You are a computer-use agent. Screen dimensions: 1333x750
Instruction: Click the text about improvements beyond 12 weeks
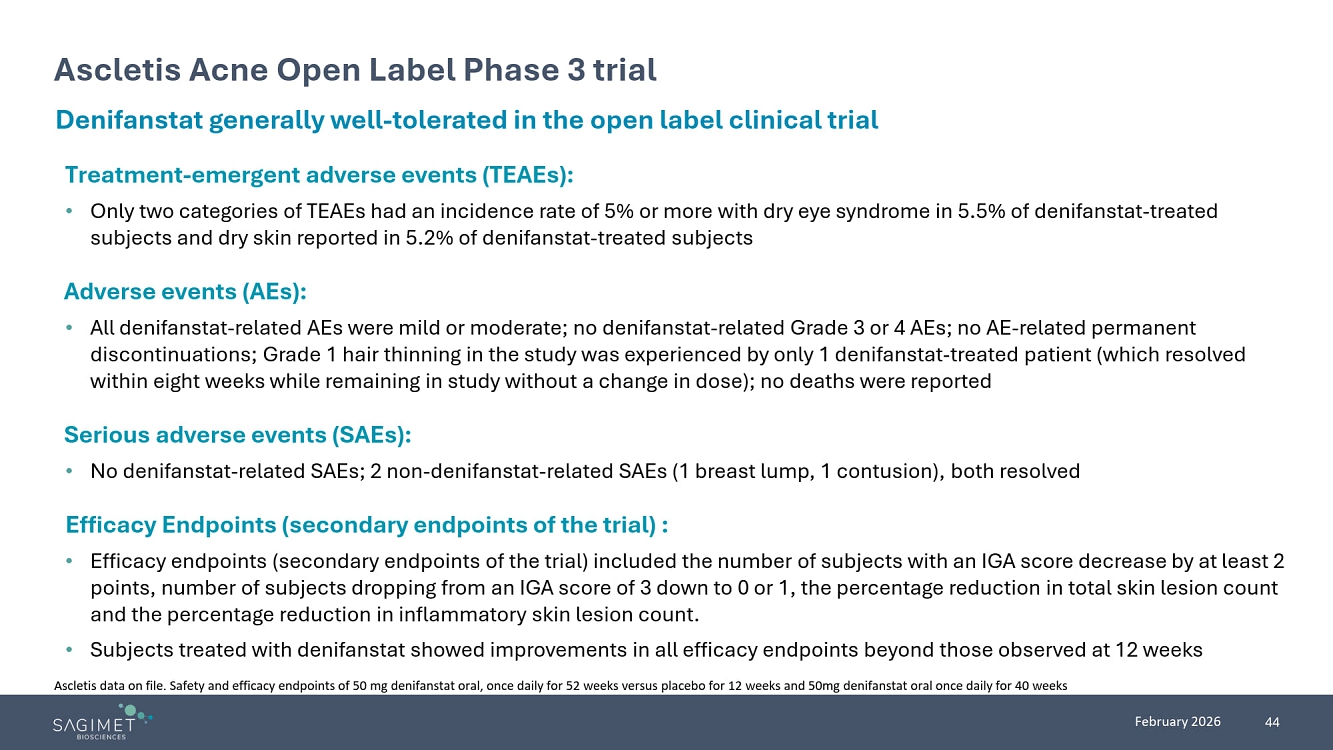[645, 650]
